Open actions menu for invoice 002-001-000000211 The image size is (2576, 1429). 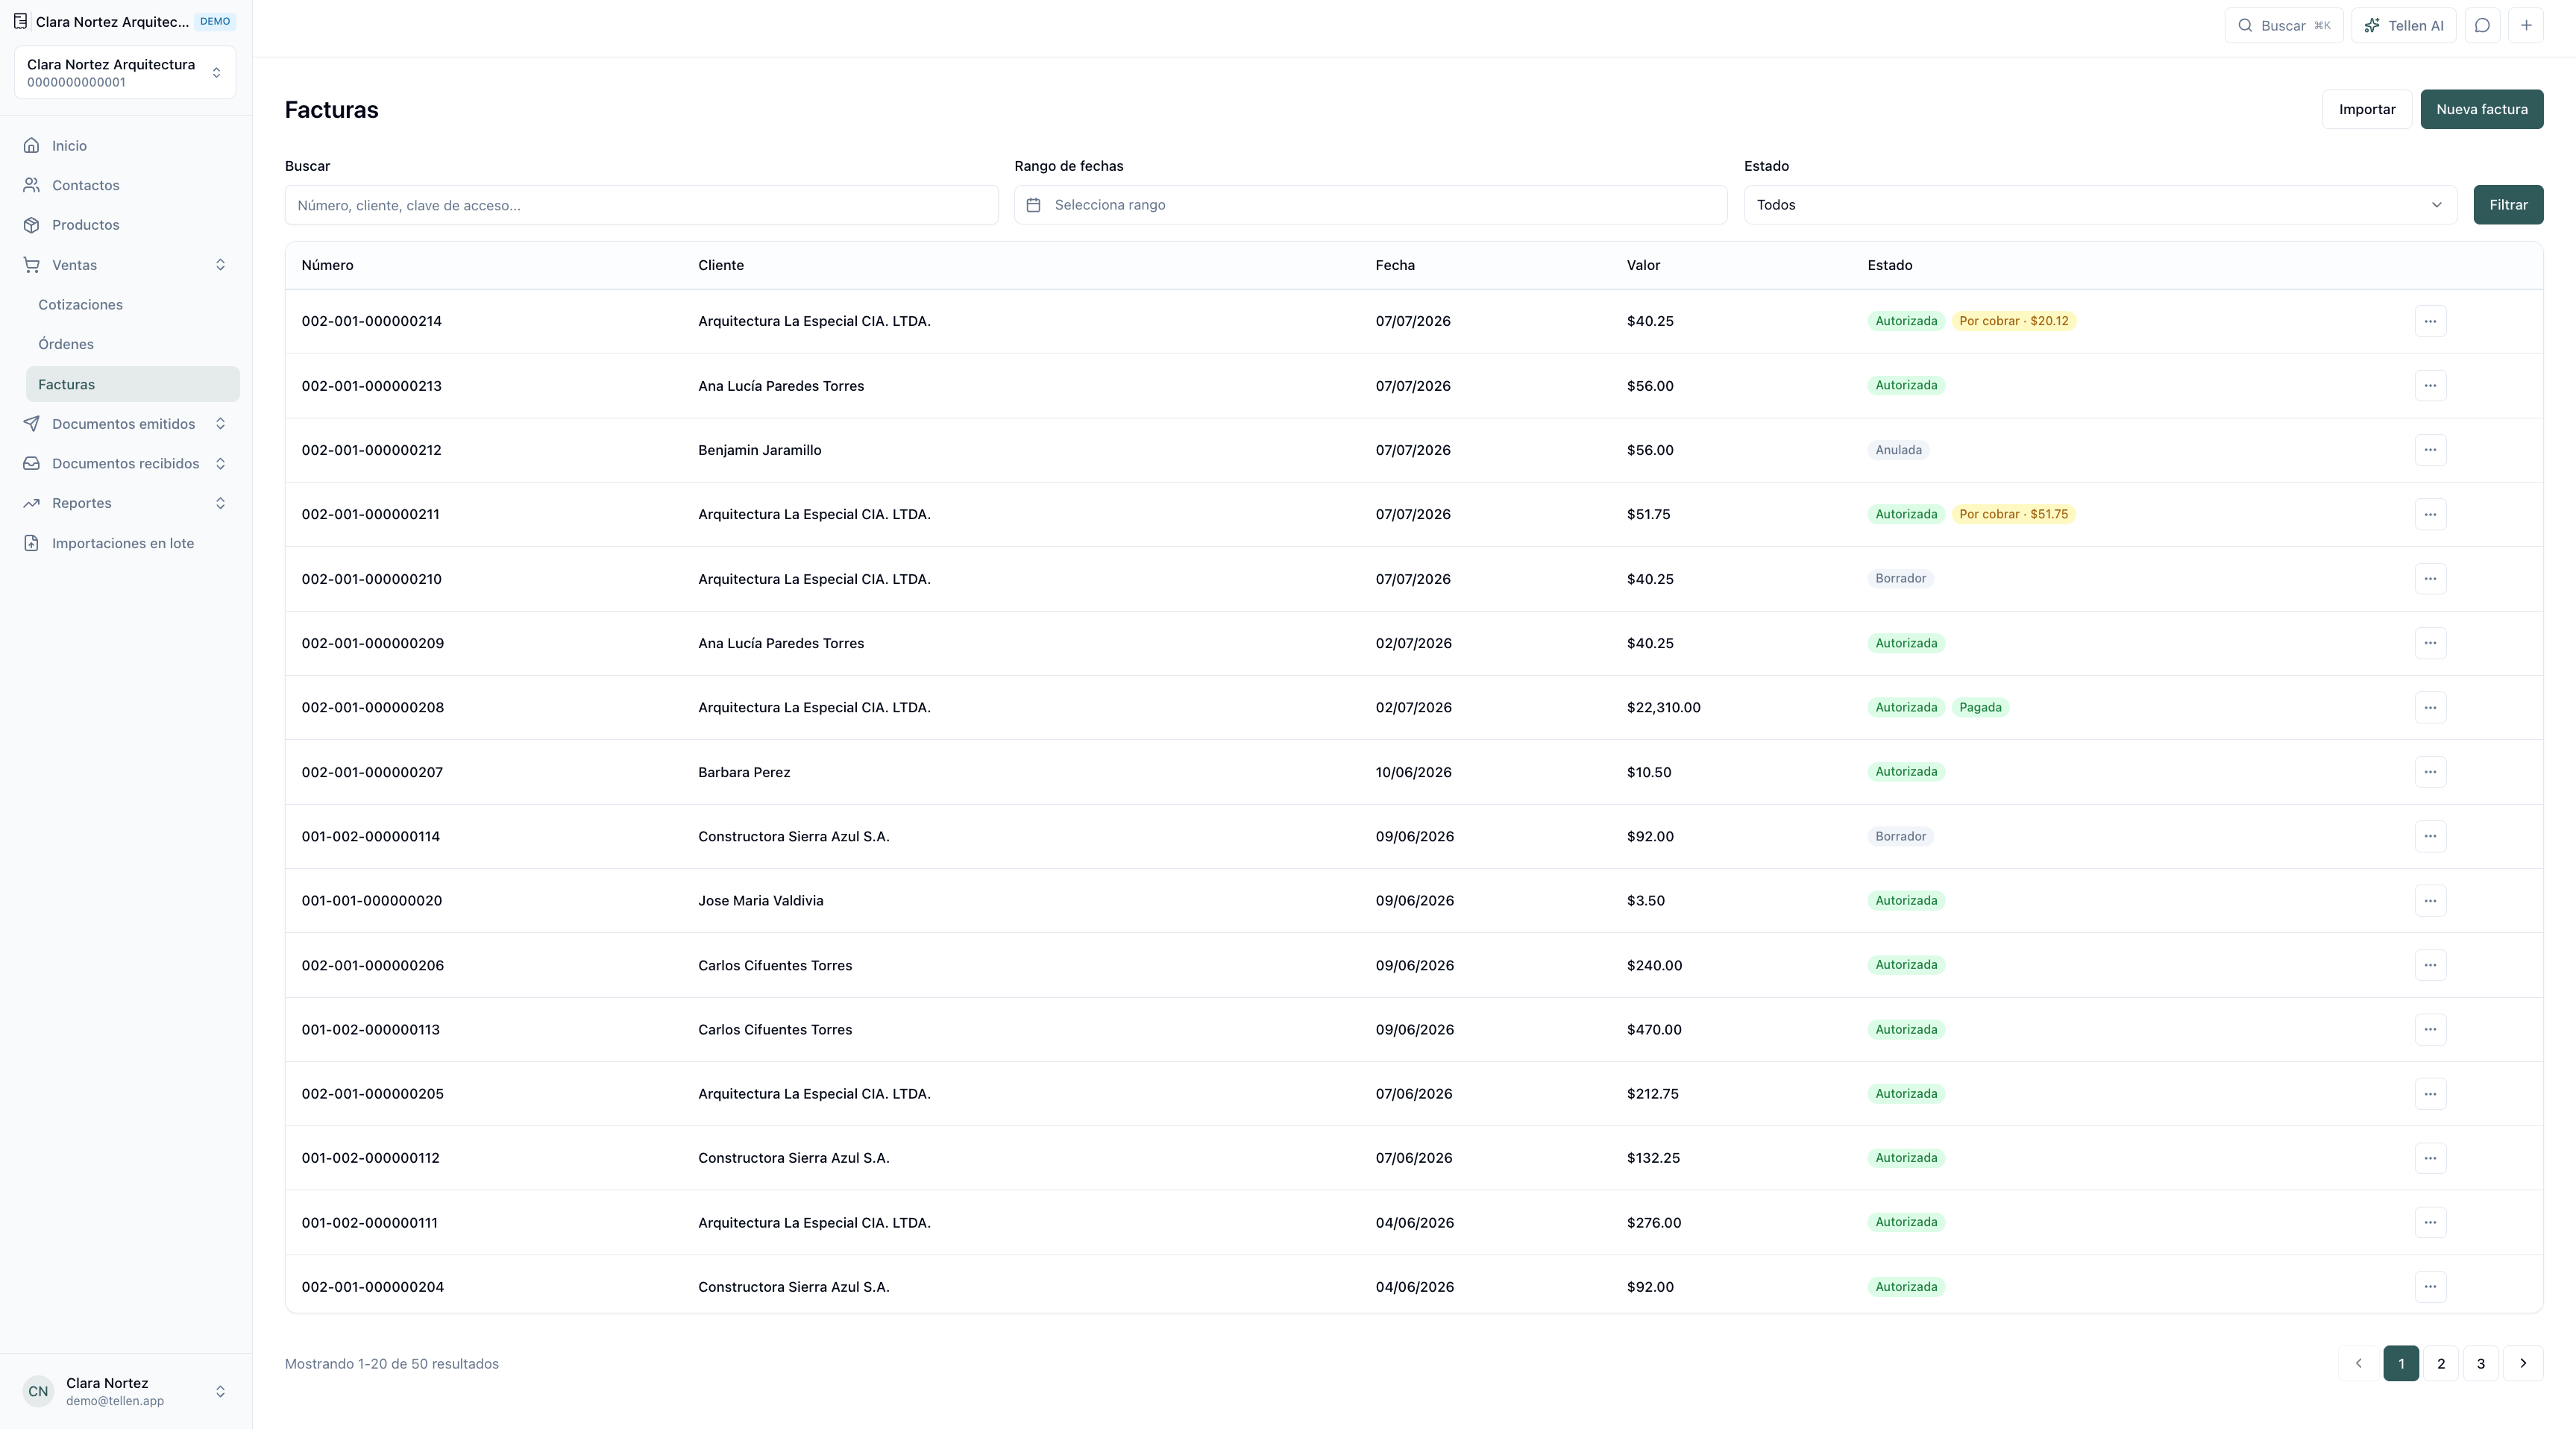pyautogui.click(x=2430, y=514)
